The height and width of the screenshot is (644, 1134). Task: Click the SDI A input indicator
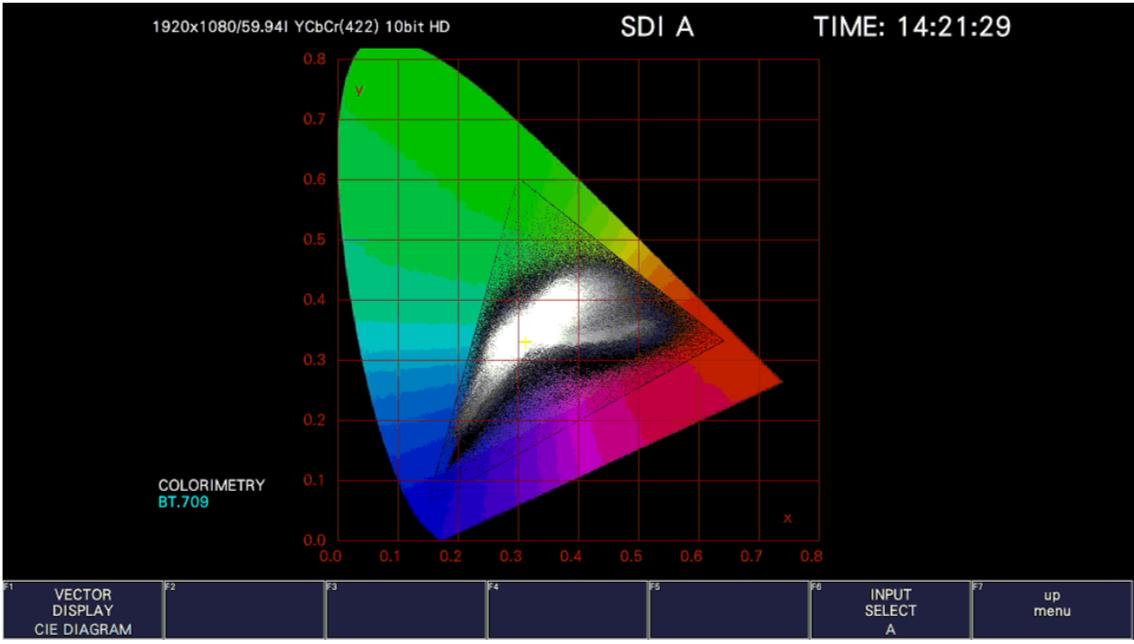coord(656,27)
